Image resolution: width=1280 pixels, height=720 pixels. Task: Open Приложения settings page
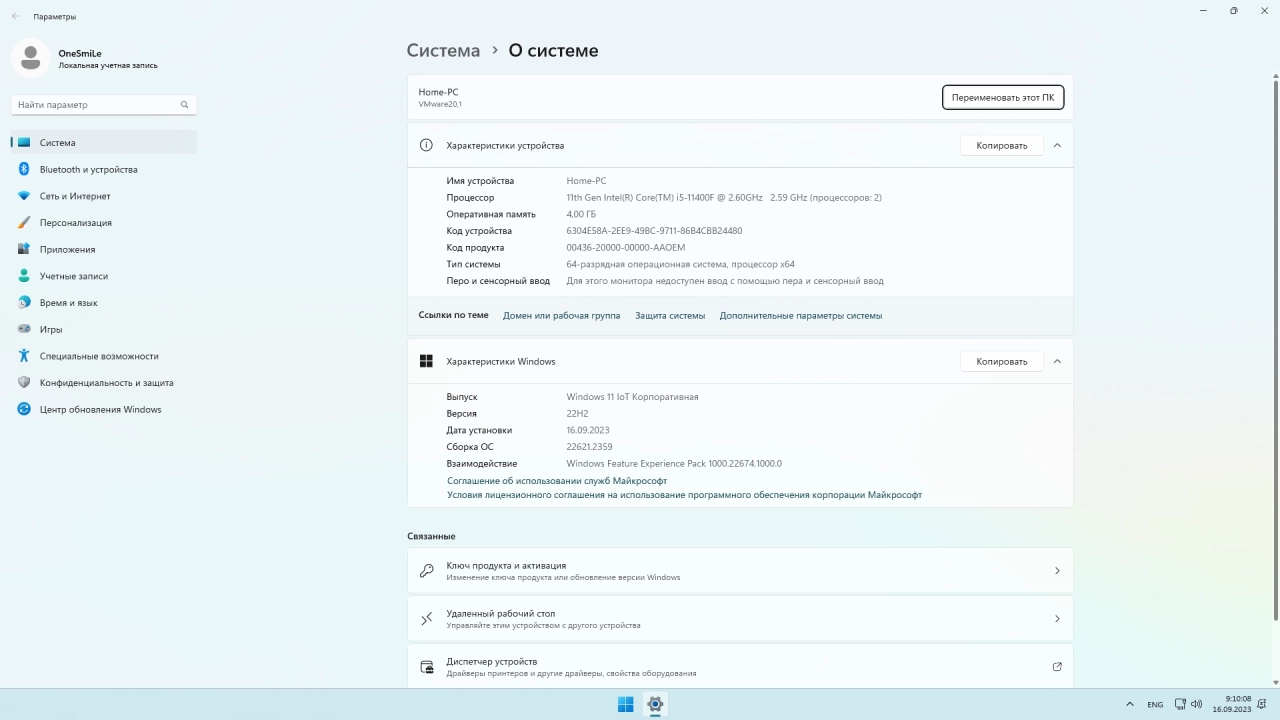104,249
